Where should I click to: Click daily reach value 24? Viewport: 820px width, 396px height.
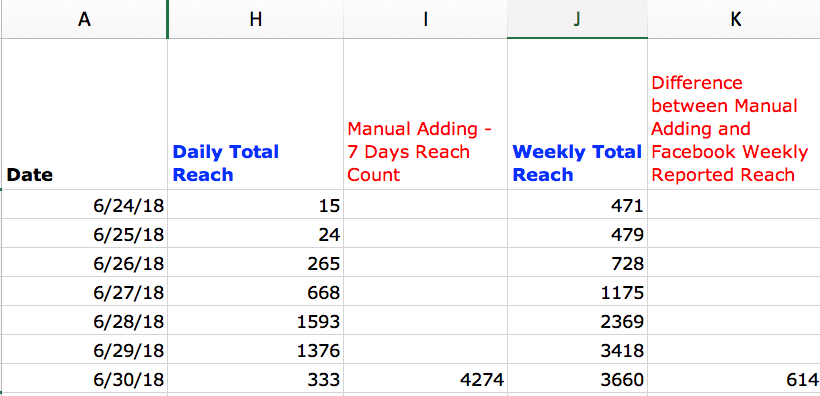[x=255, y=233]
